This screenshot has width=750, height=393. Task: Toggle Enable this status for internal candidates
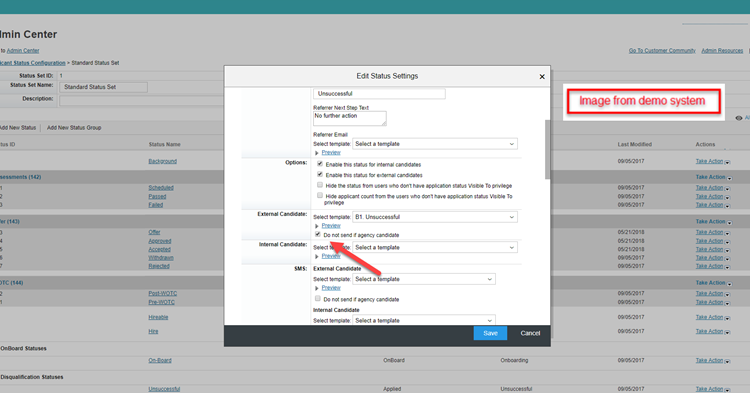tap(320, 164)
